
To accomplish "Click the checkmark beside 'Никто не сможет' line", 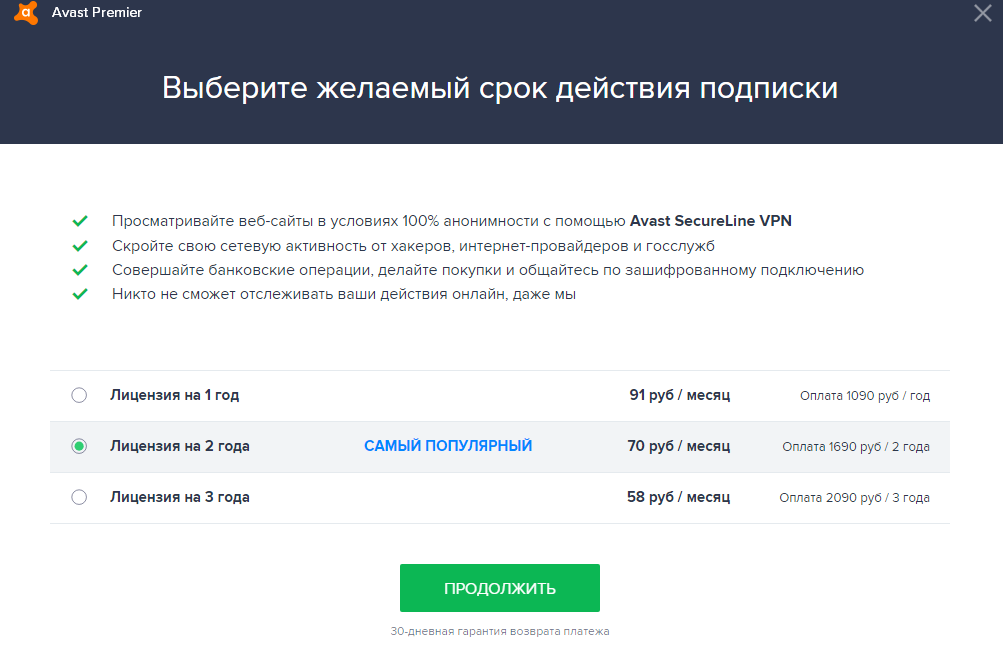I will (80, 294).
